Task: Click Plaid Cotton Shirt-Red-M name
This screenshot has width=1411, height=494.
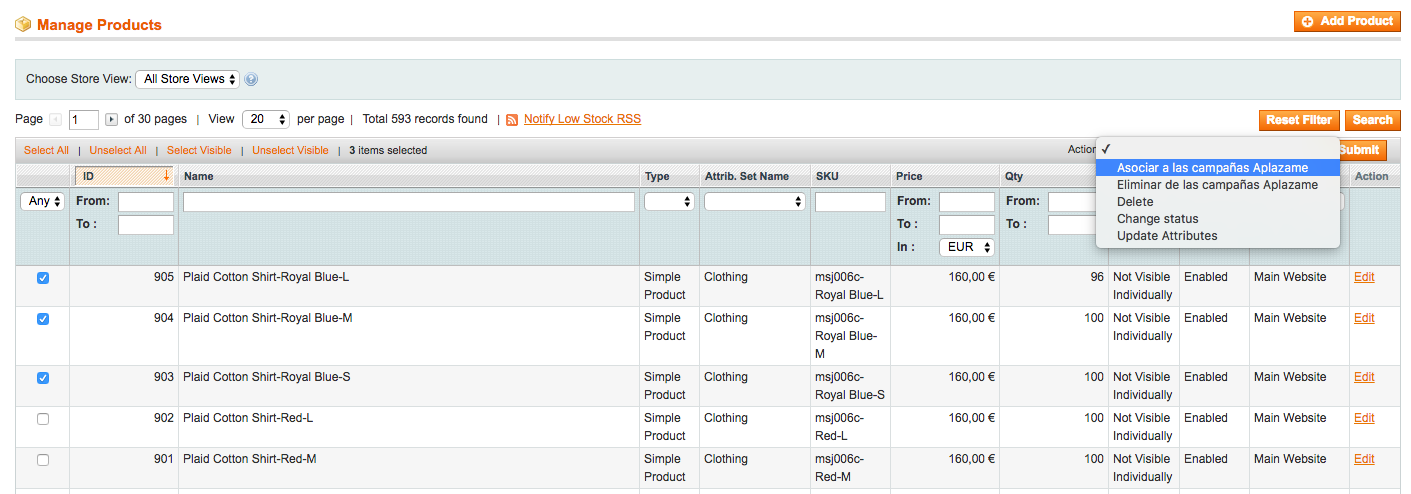Action: point(250,459)
